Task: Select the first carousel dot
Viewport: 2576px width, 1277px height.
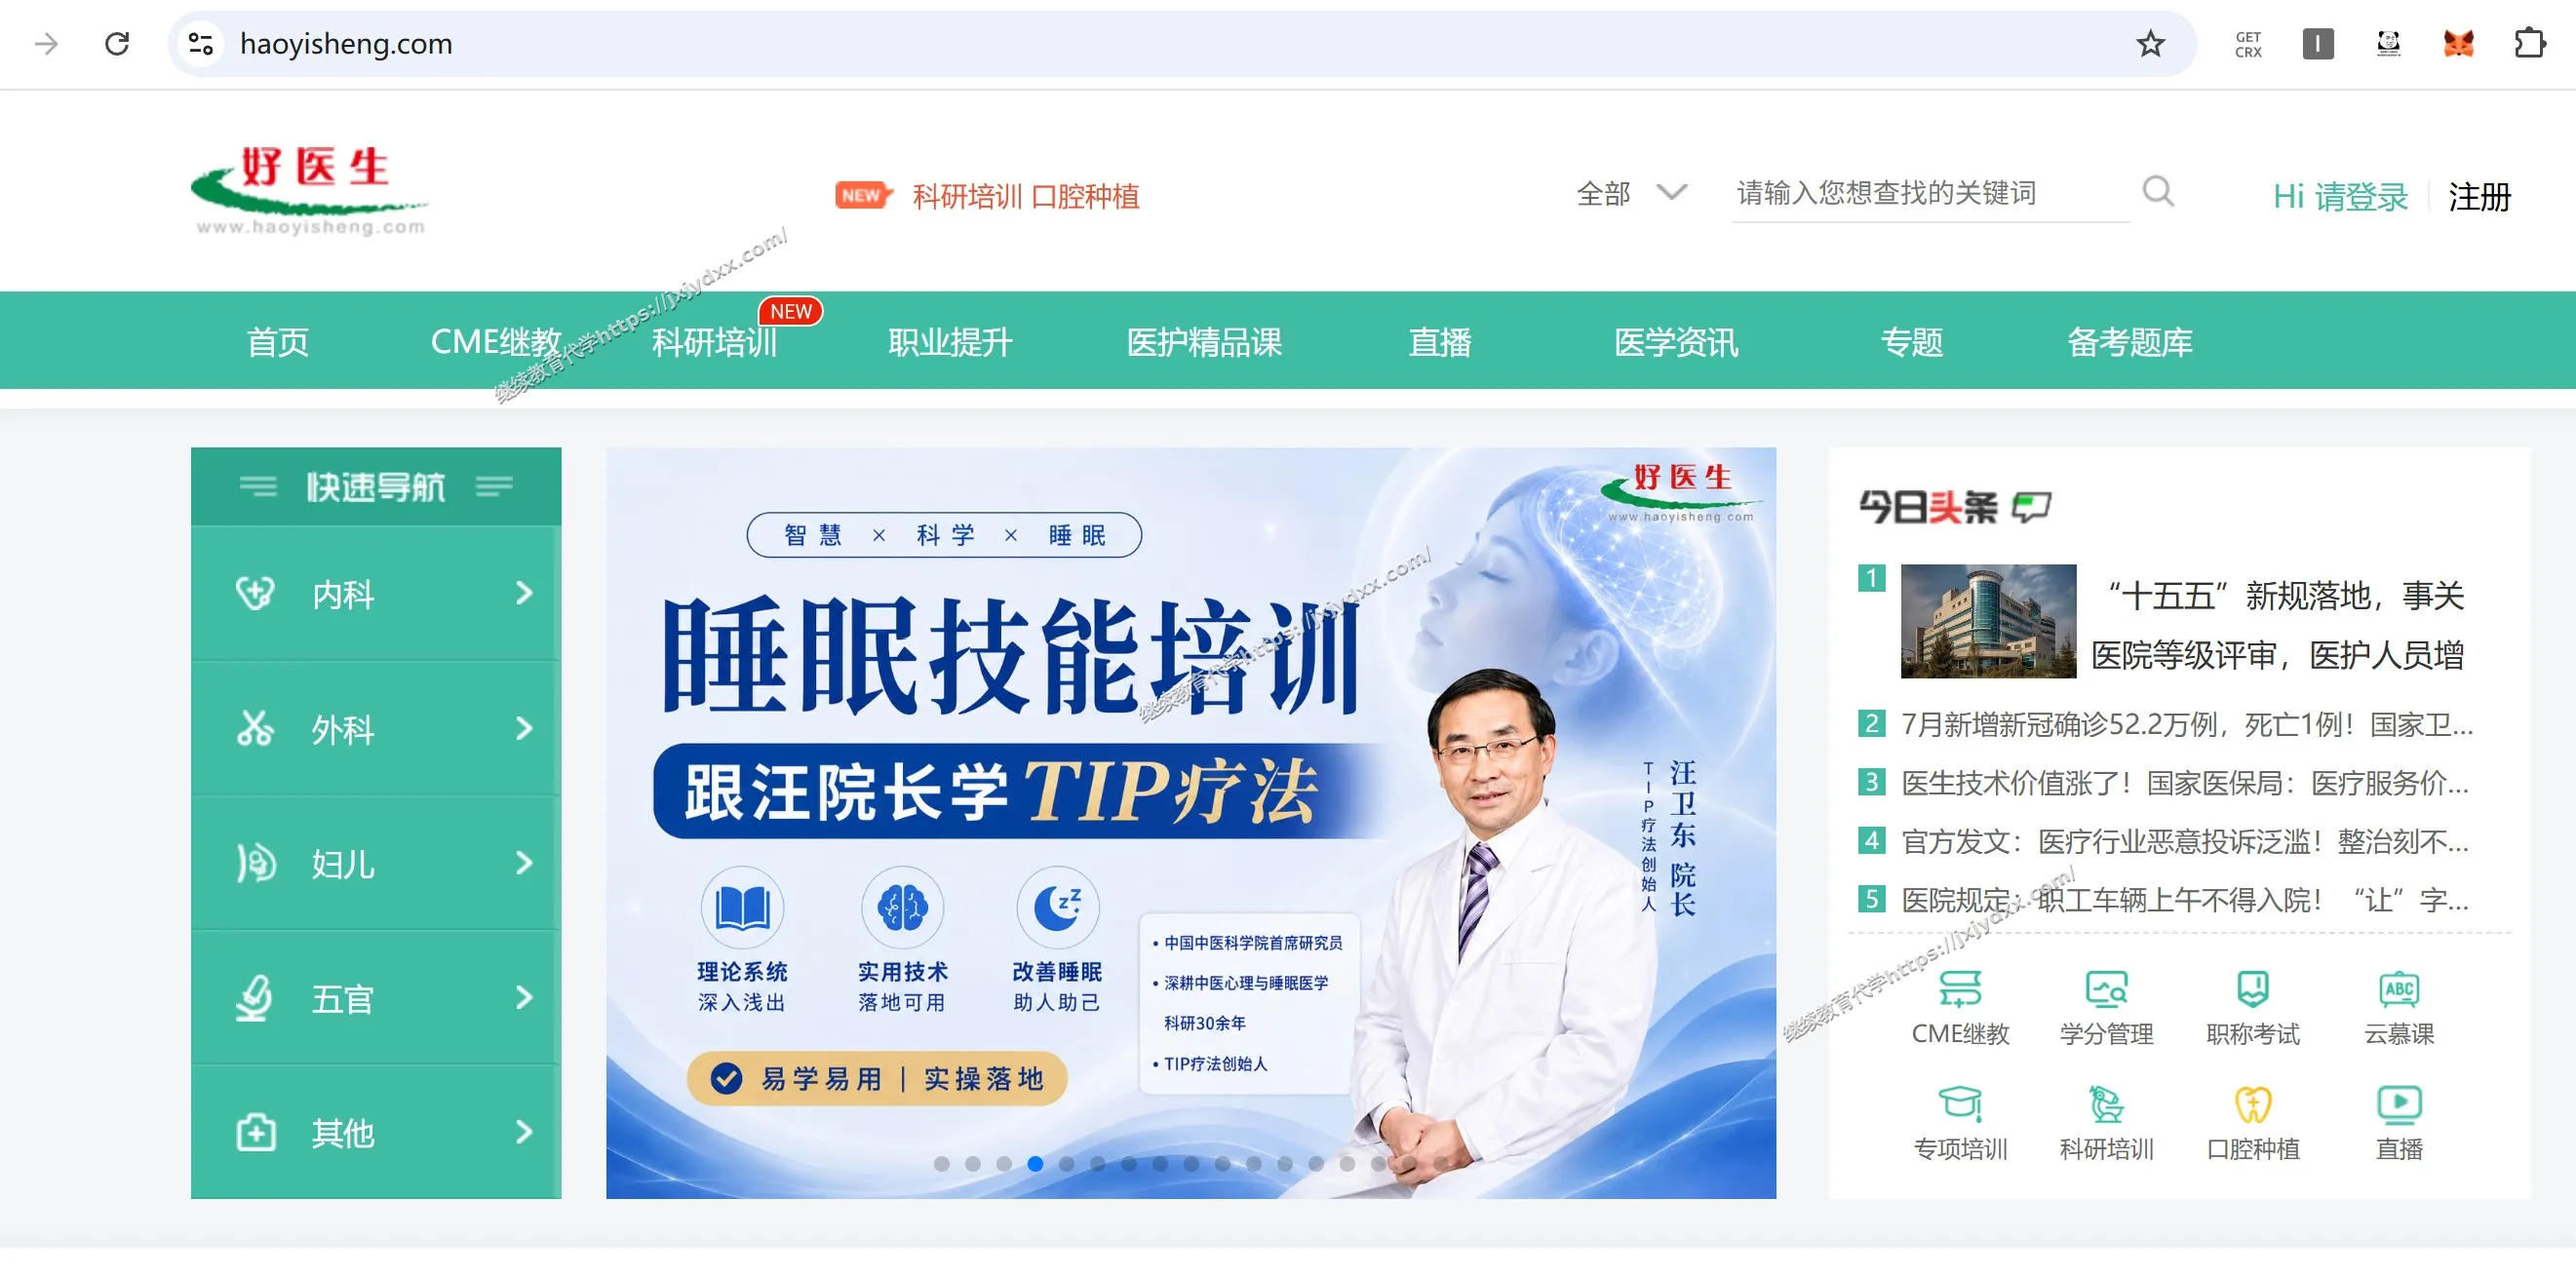Action: coord(941,1164)
